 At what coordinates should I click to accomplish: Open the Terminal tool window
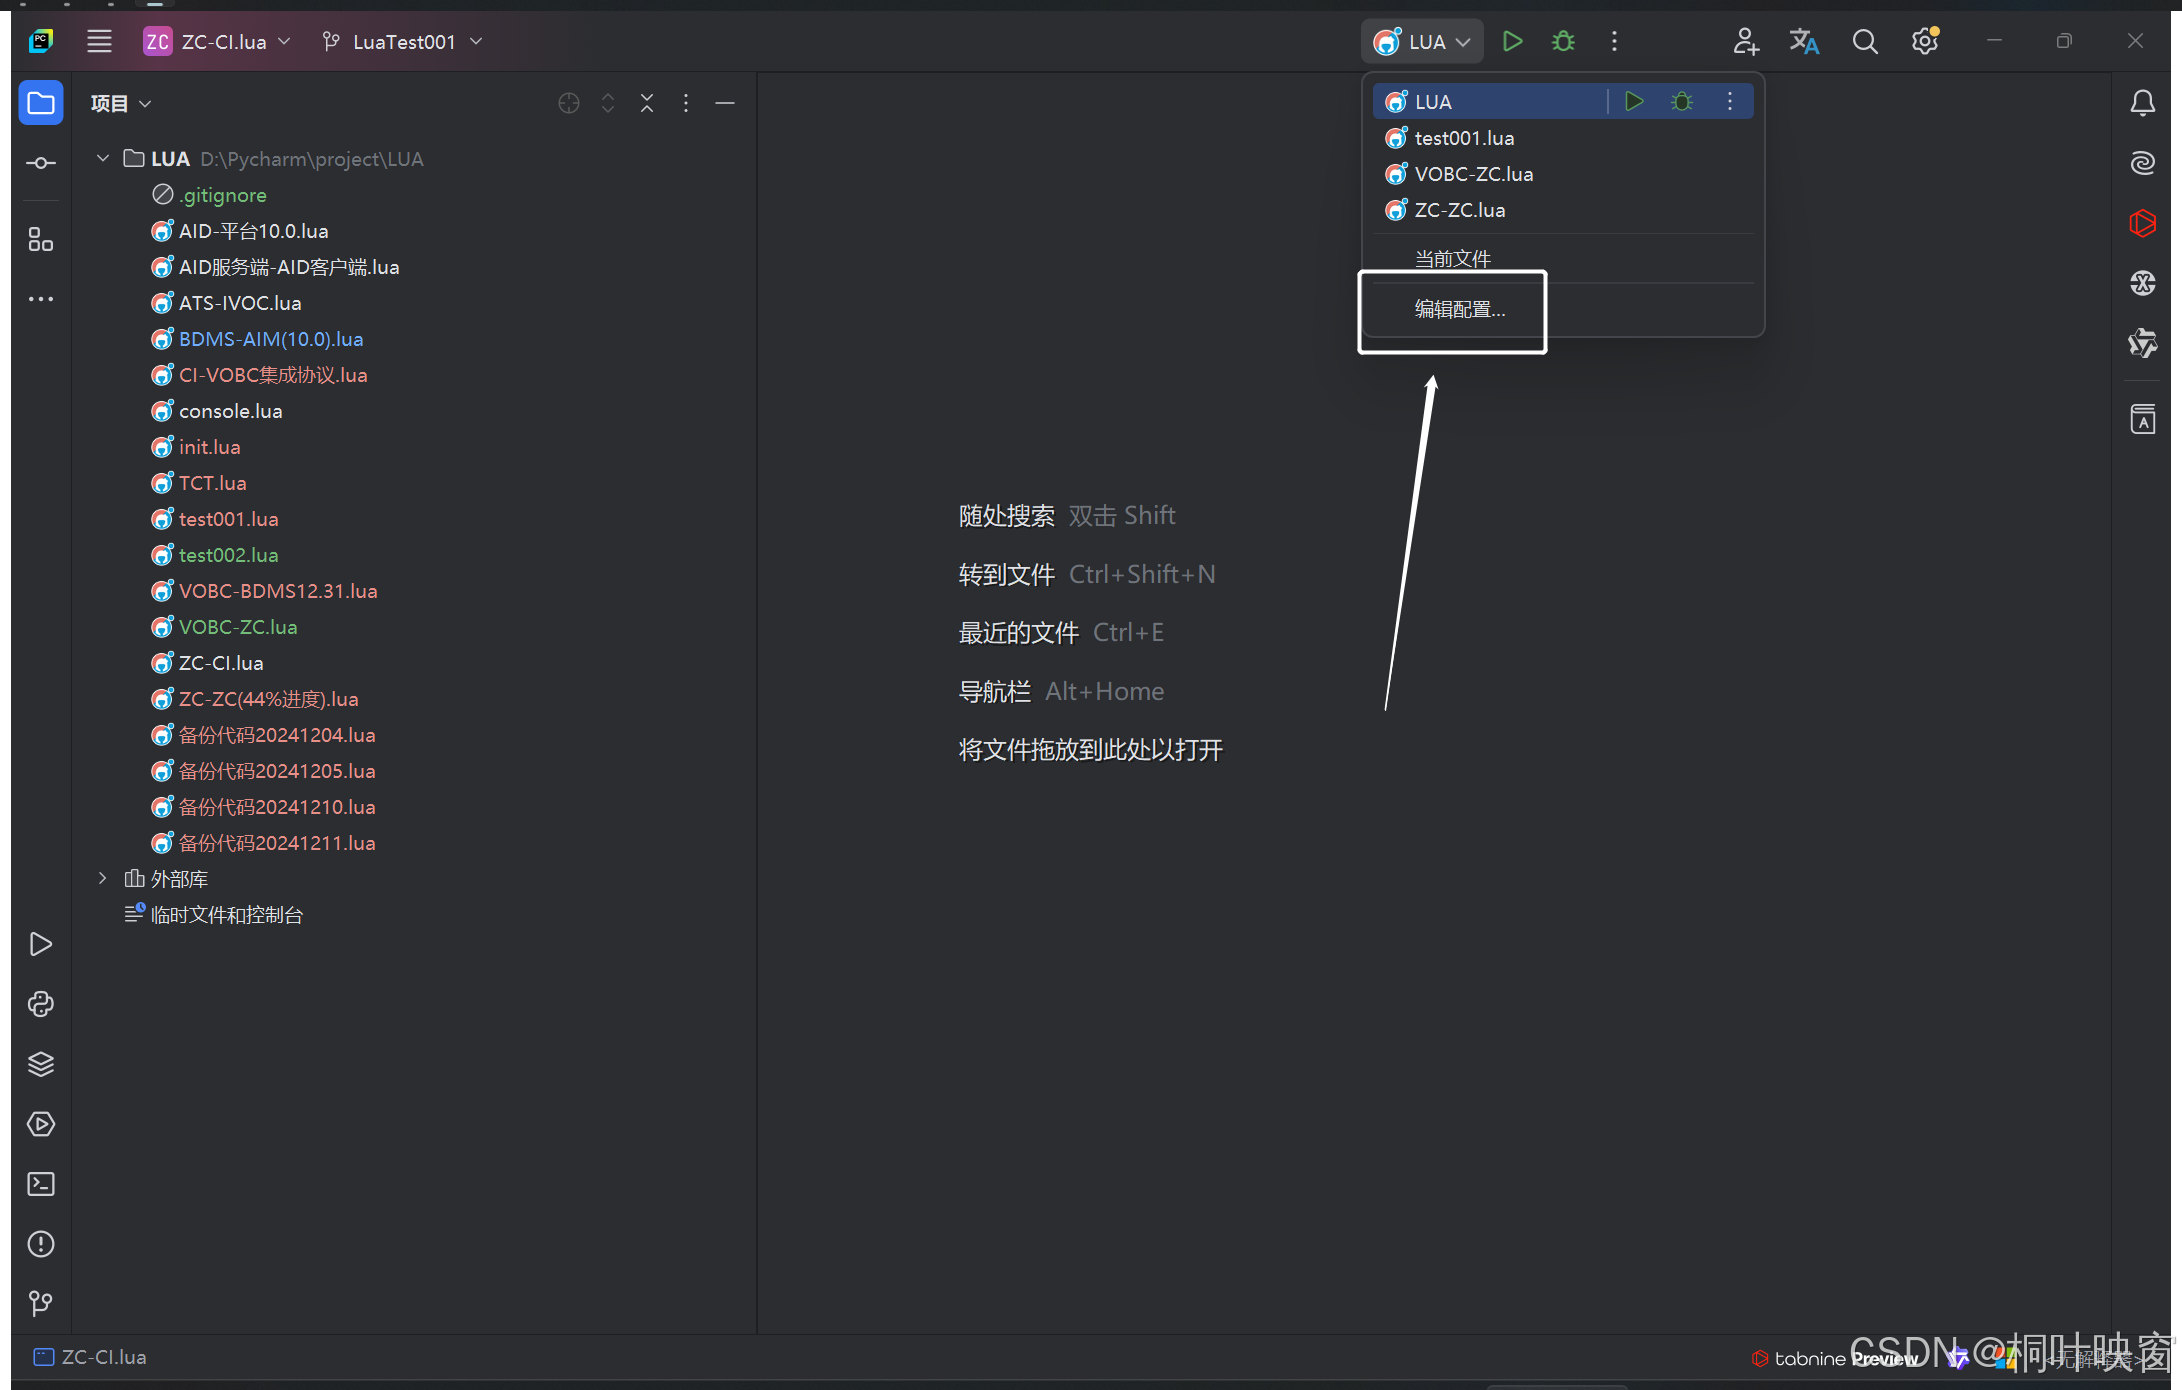[41, 1184]
